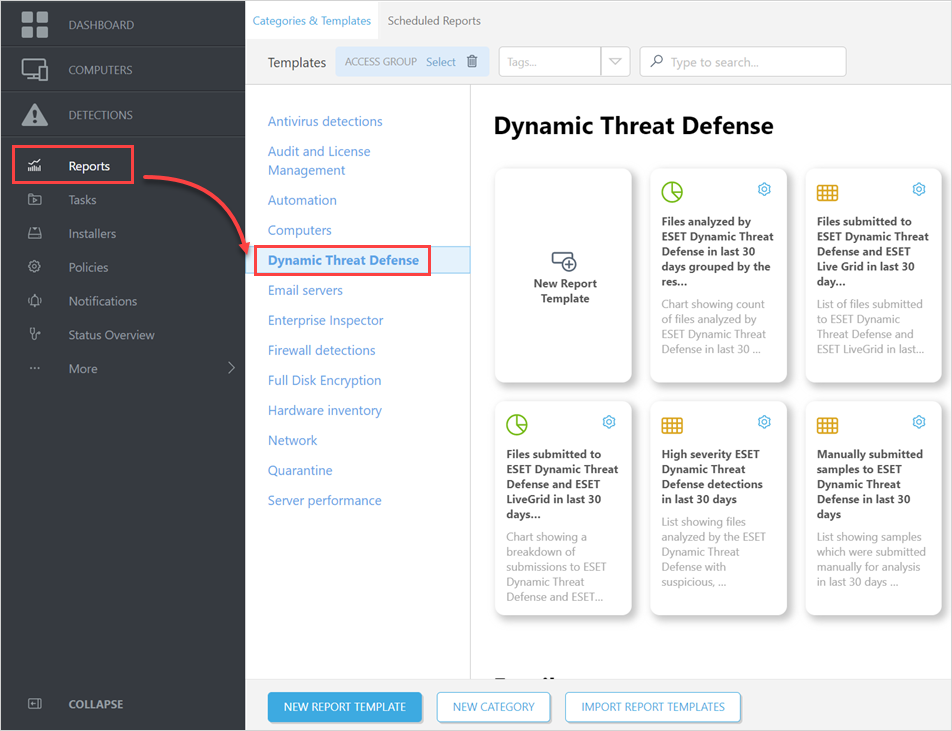Click the Type to search field
This screenshot has height=731, width=952.
(x=743, y=61)
